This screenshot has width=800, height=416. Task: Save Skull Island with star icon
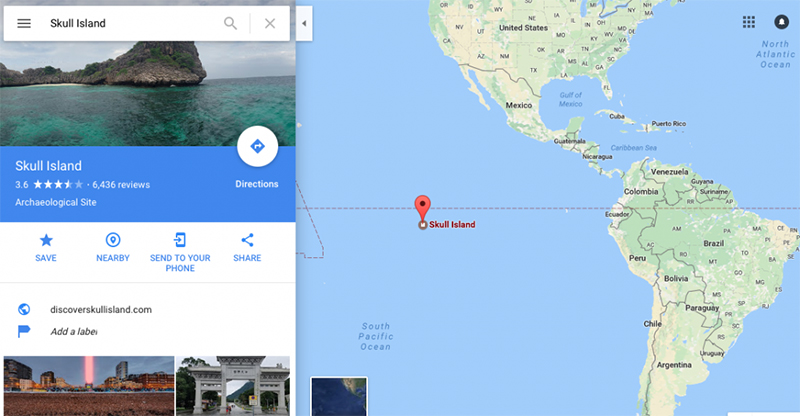tap(46, 248)
